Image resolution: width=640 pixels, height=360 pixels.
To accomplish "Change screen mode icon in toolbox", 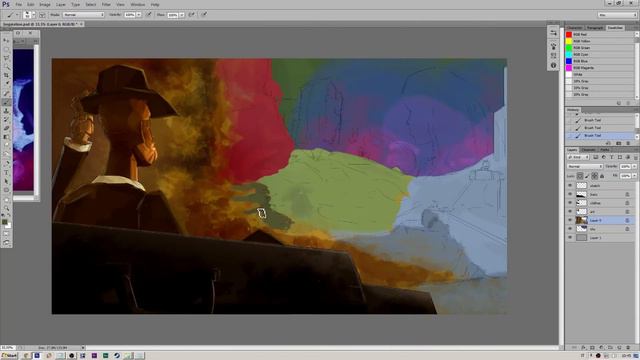I will (6, 243).
